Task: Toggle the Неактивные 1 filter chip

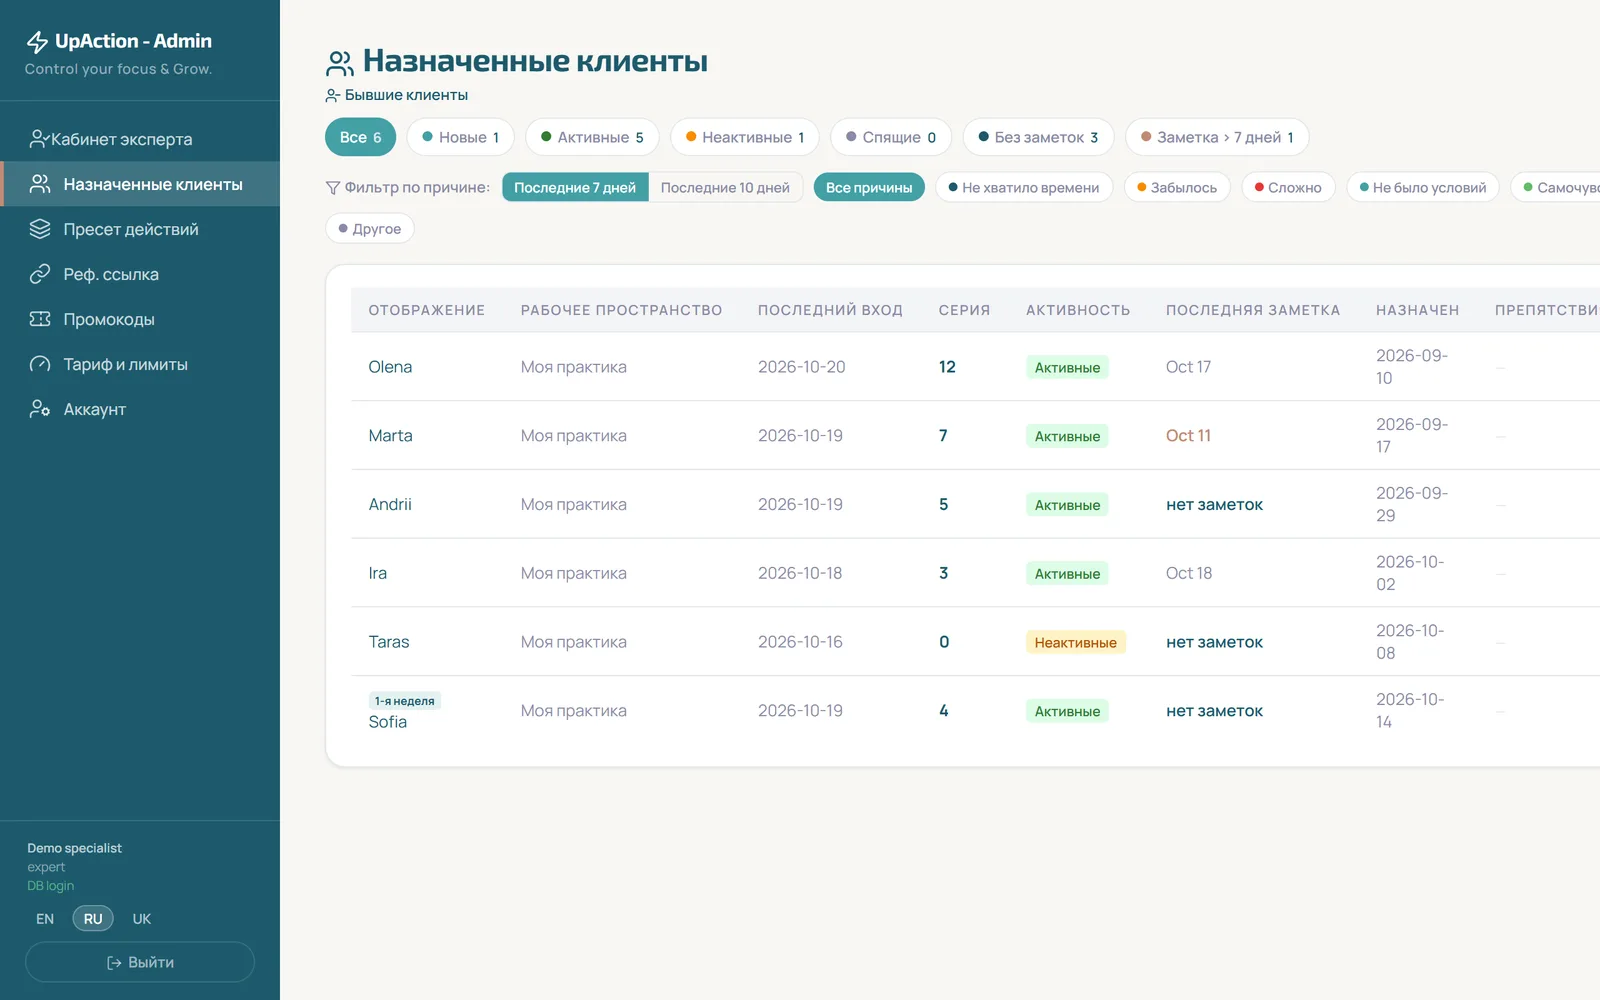Action: tap(745, 137)
